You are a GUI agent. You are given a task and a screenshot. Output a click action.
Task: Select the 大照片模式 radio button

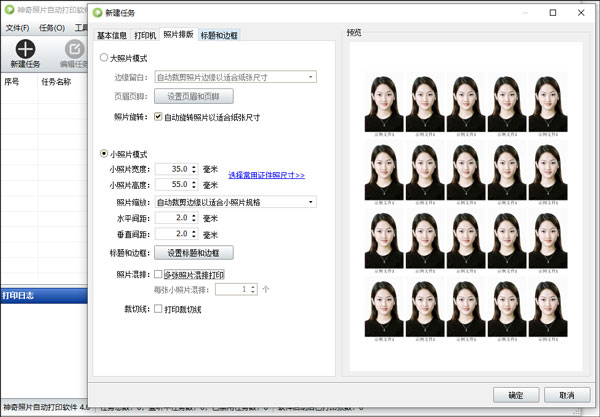104,59
